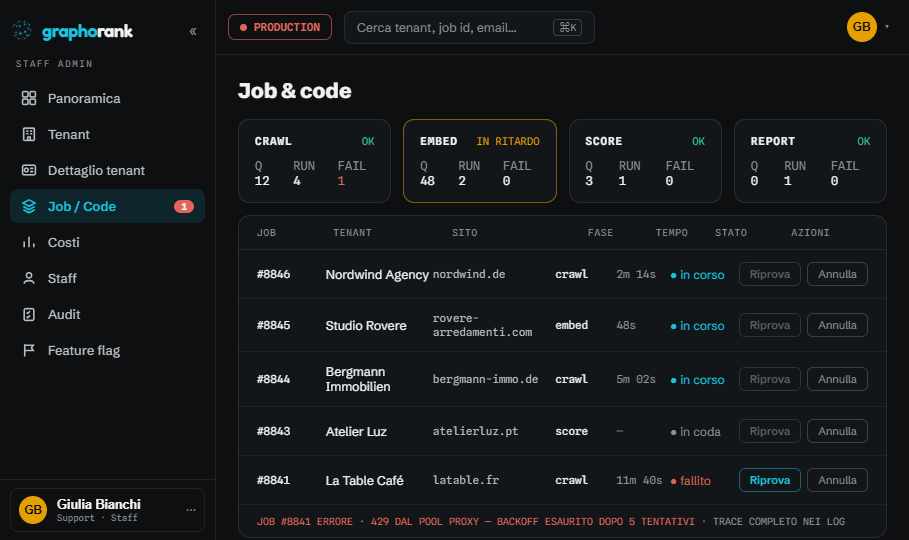Click job id #8841
The width and height of the screenshot is (909, 540).
pos(274,480)
